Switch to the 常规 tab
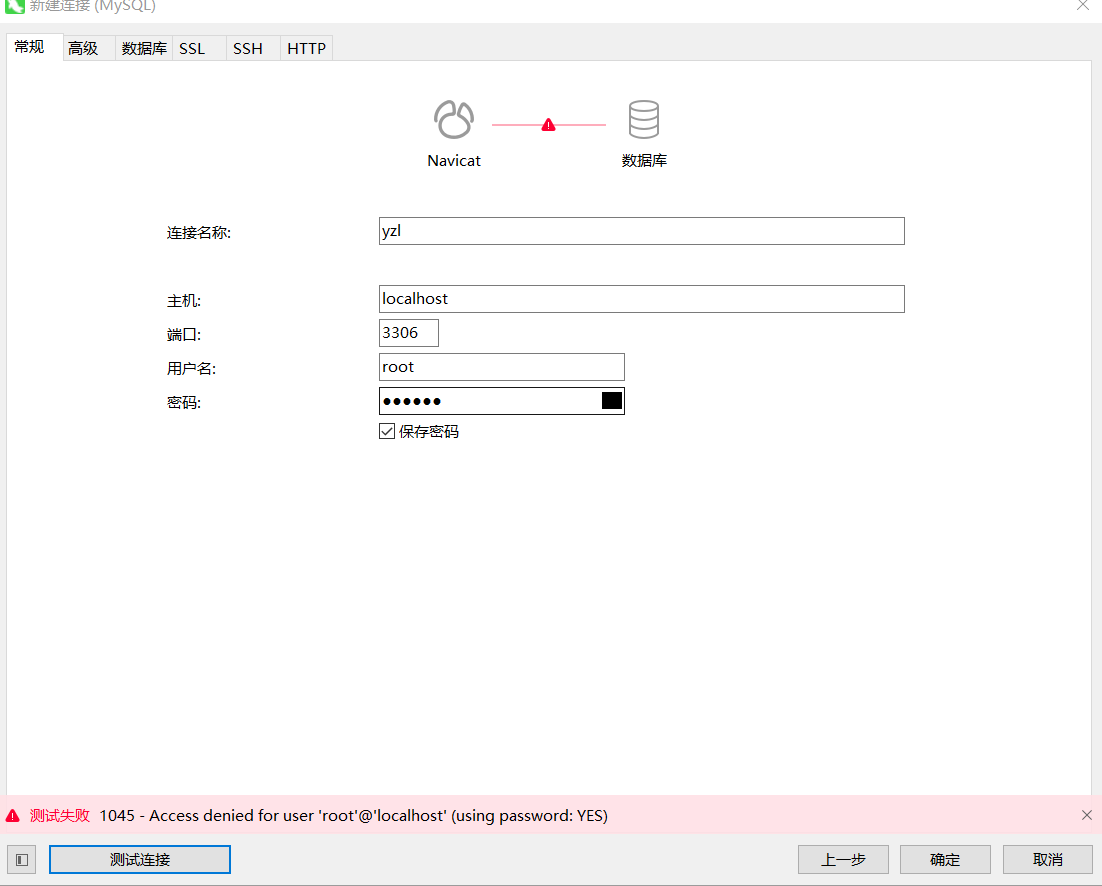Viewport: 1102px width, 886px height. pos(34,47)
